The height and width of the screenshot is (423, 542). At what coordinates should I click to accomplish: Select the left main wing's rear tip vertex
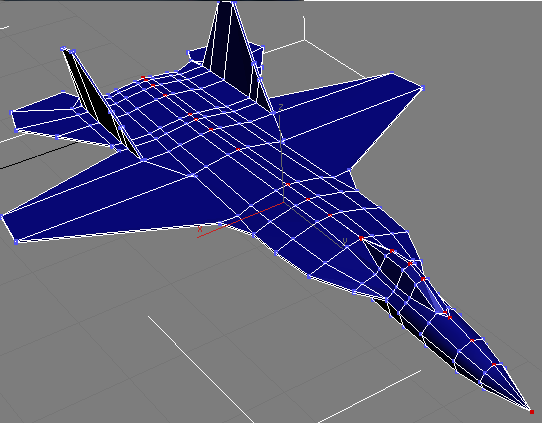tap(2, 217)
